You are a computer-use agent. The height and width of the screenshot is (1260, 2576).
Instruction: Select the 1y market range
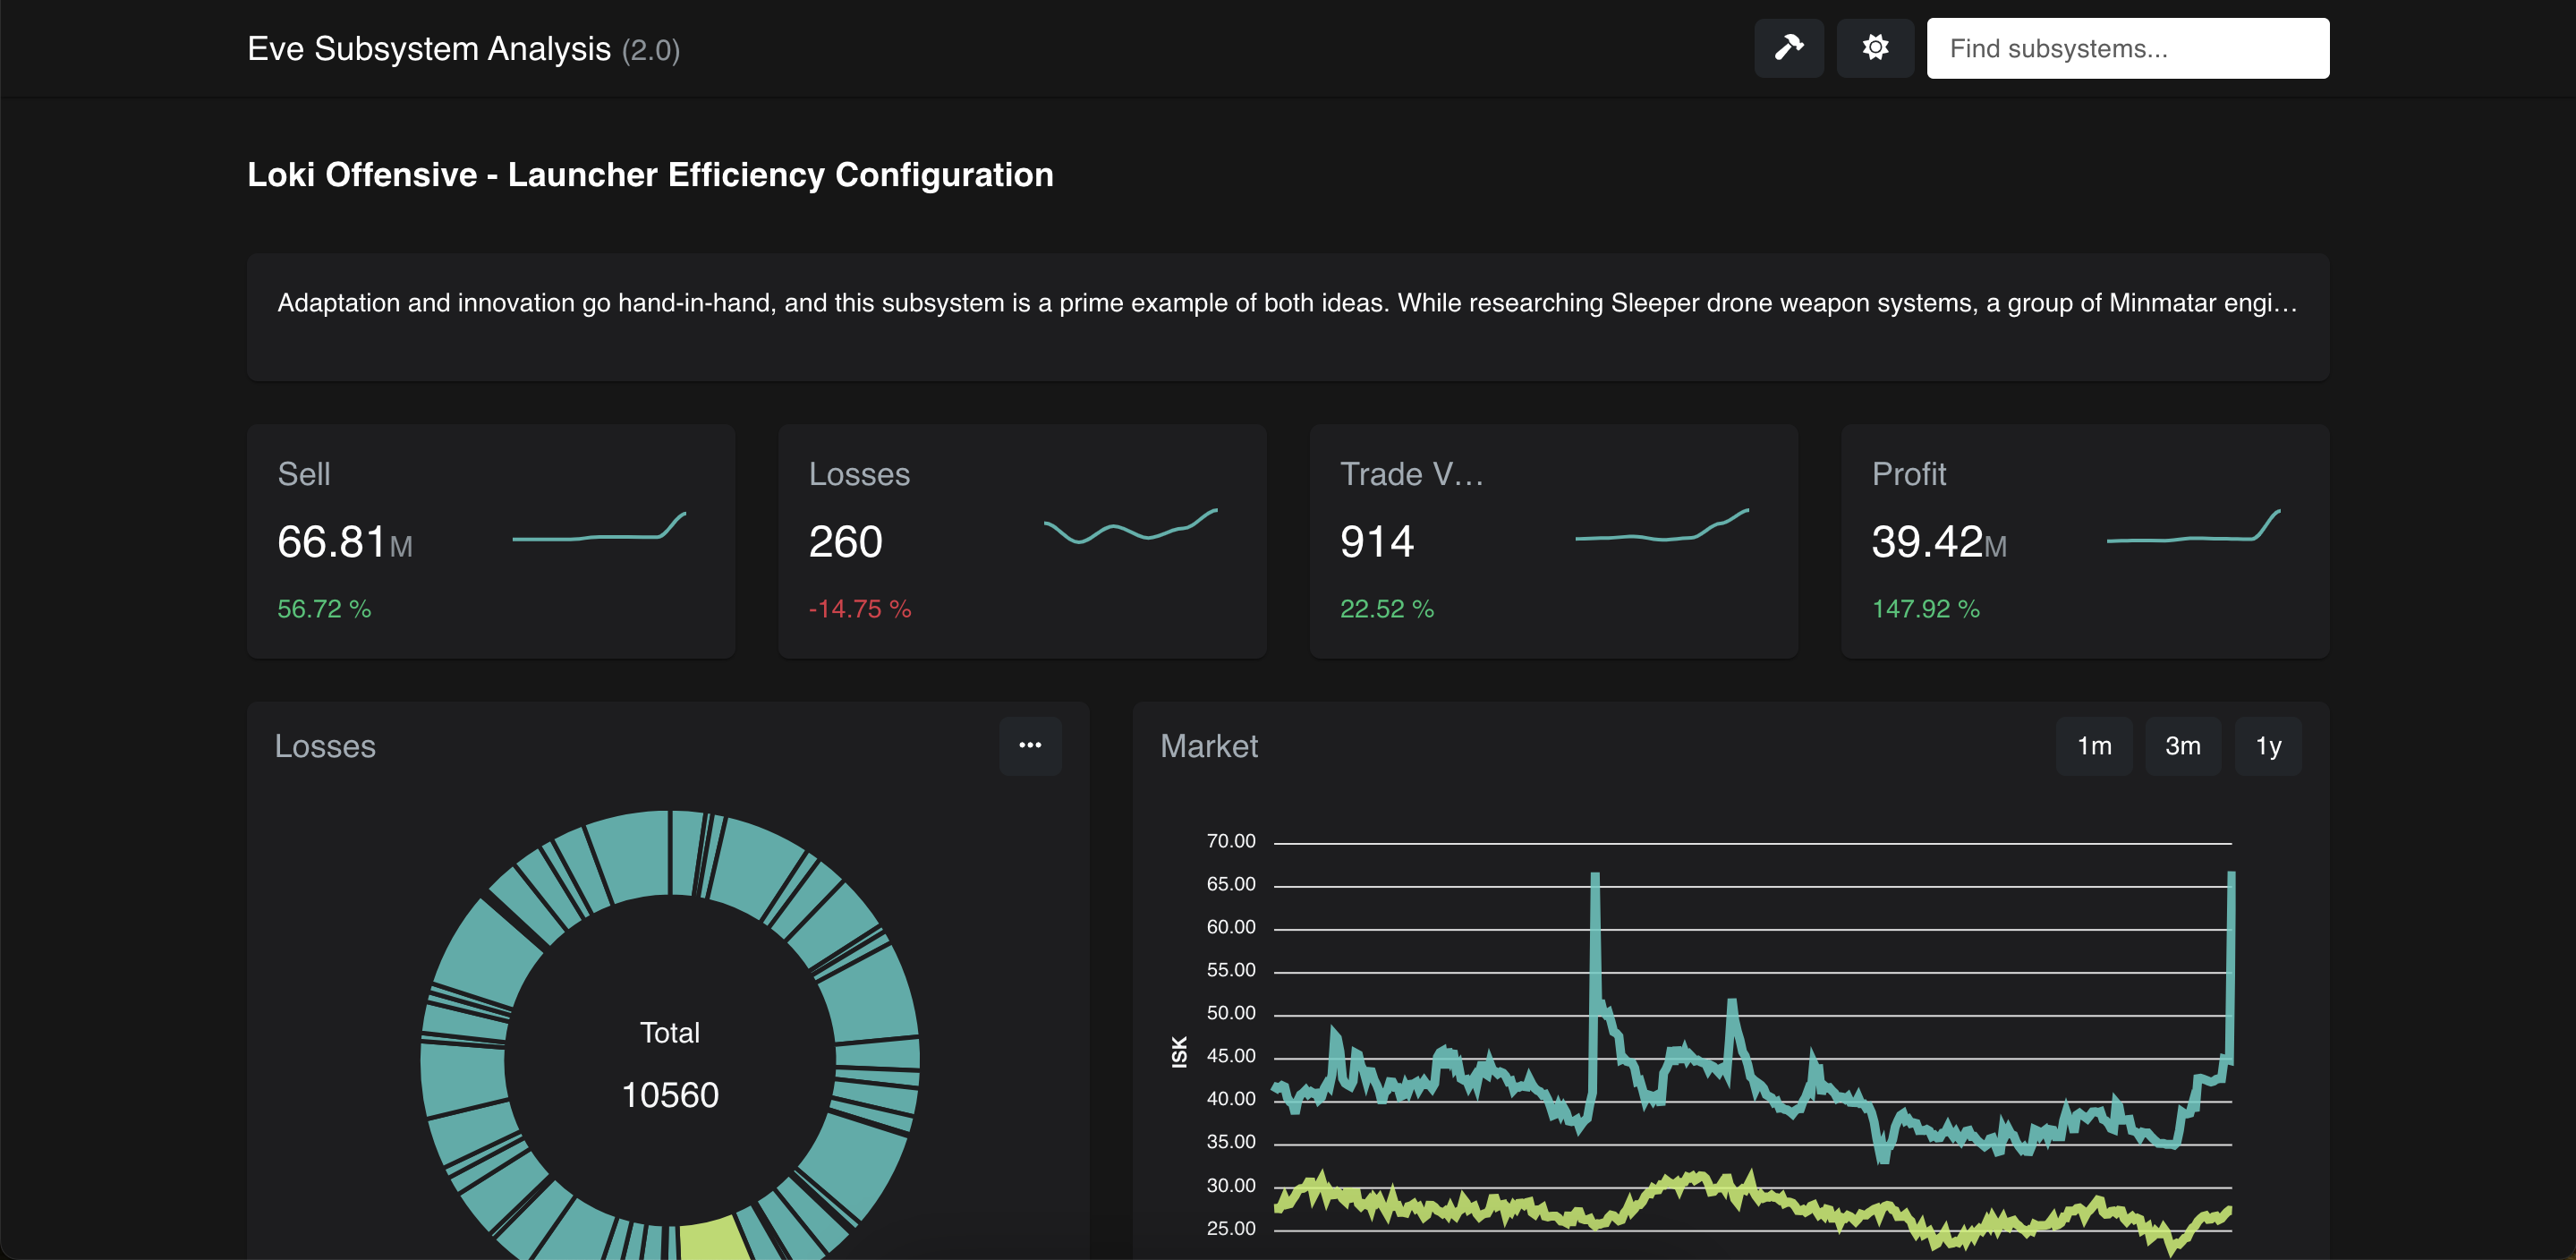[2267, 746]
